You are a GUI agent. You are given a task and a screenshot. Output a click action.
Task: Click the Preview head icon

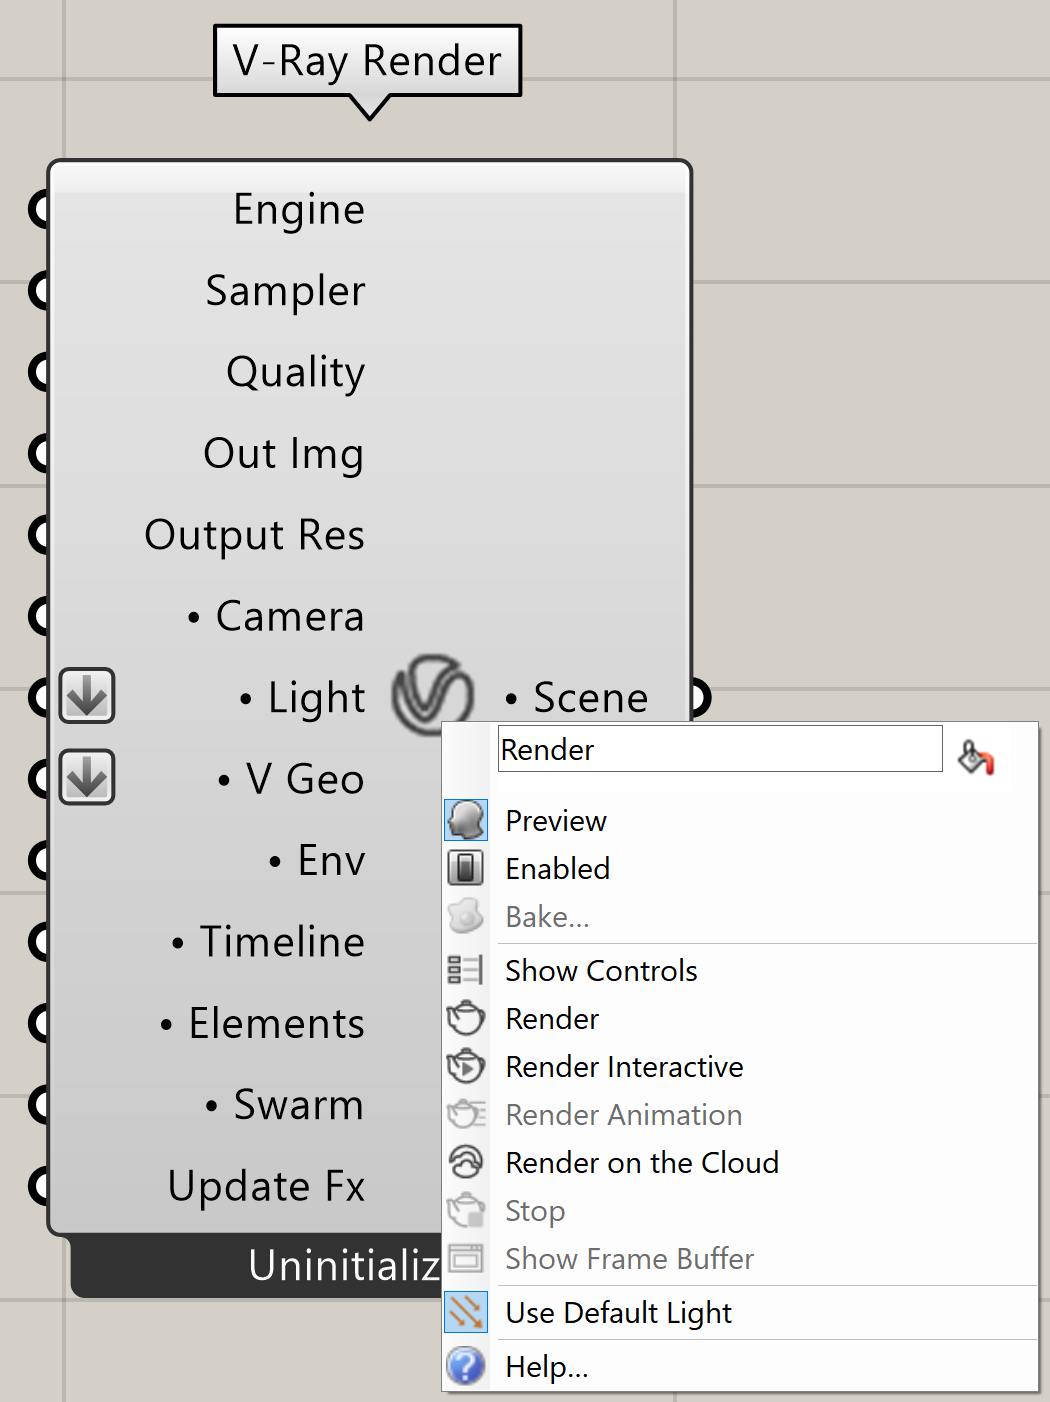coord(466,820)
